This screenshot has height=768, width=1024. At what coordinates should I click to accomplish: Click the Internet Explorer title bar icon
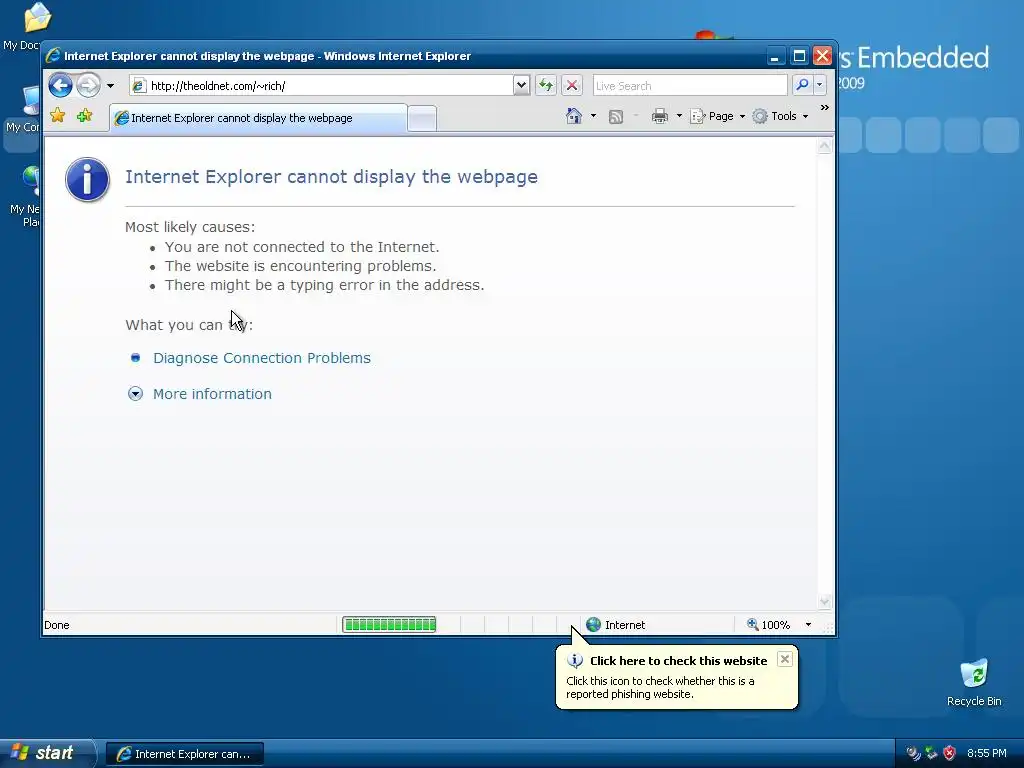[54, 56]
